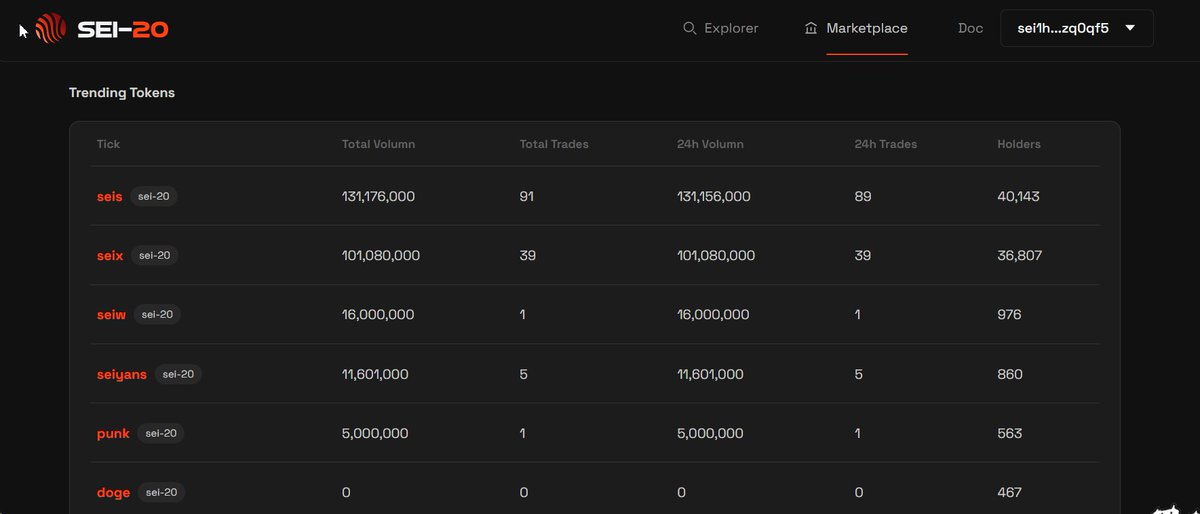Select seix holders count 36,807

tap(1019, 256)
